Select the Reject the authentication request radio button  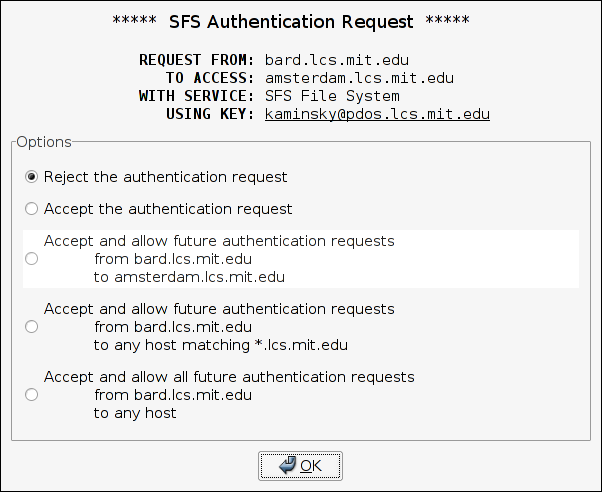[x=32, y=177]
